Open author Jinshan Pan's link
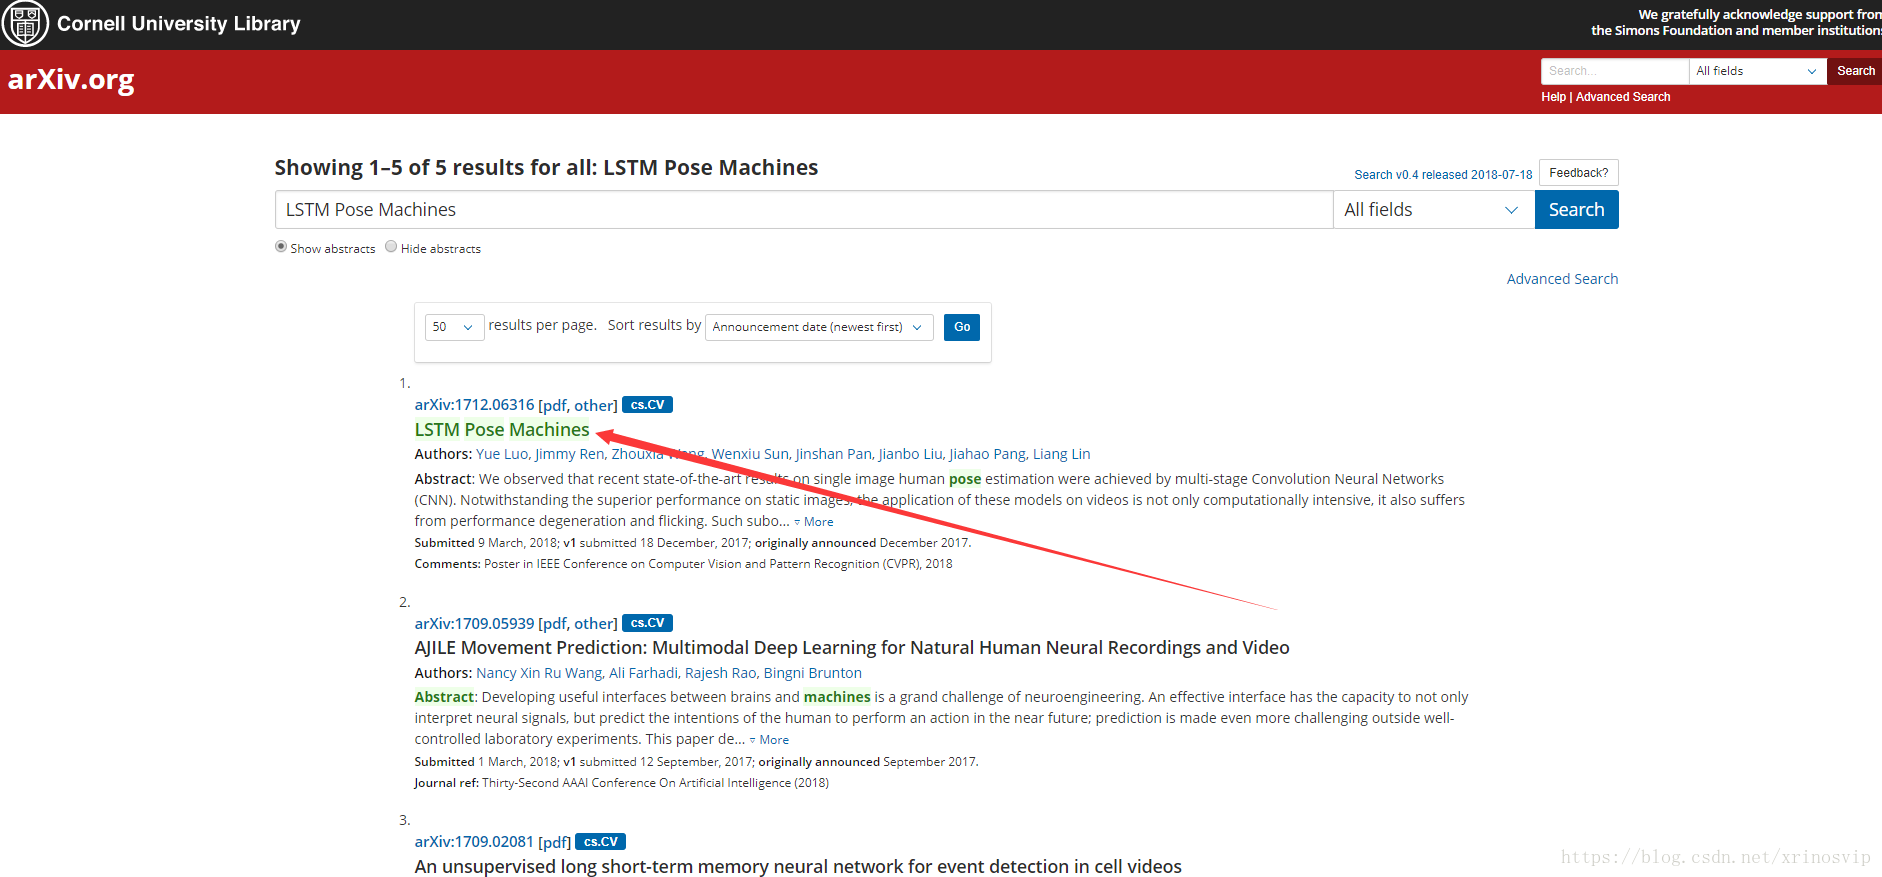The height and width of the screenshot is (877, 1882). (x=833, y=454)
